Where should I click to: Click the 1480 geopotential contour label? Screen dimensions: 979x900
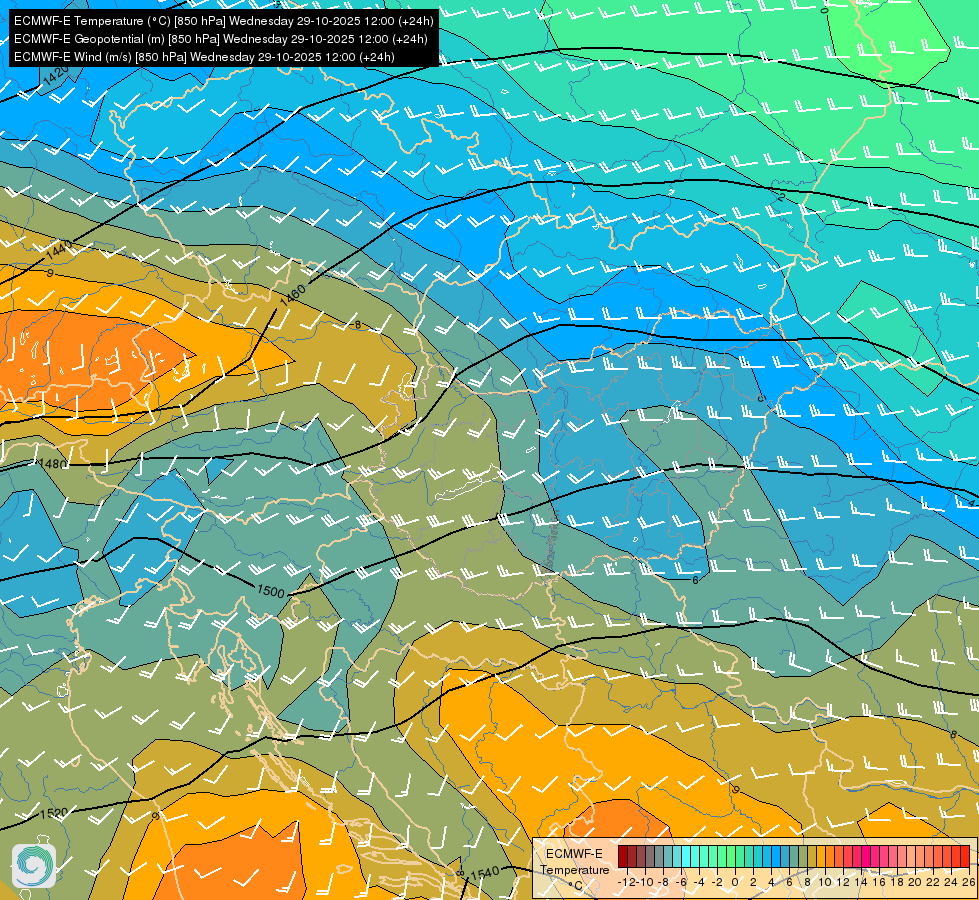coord(52,463)
